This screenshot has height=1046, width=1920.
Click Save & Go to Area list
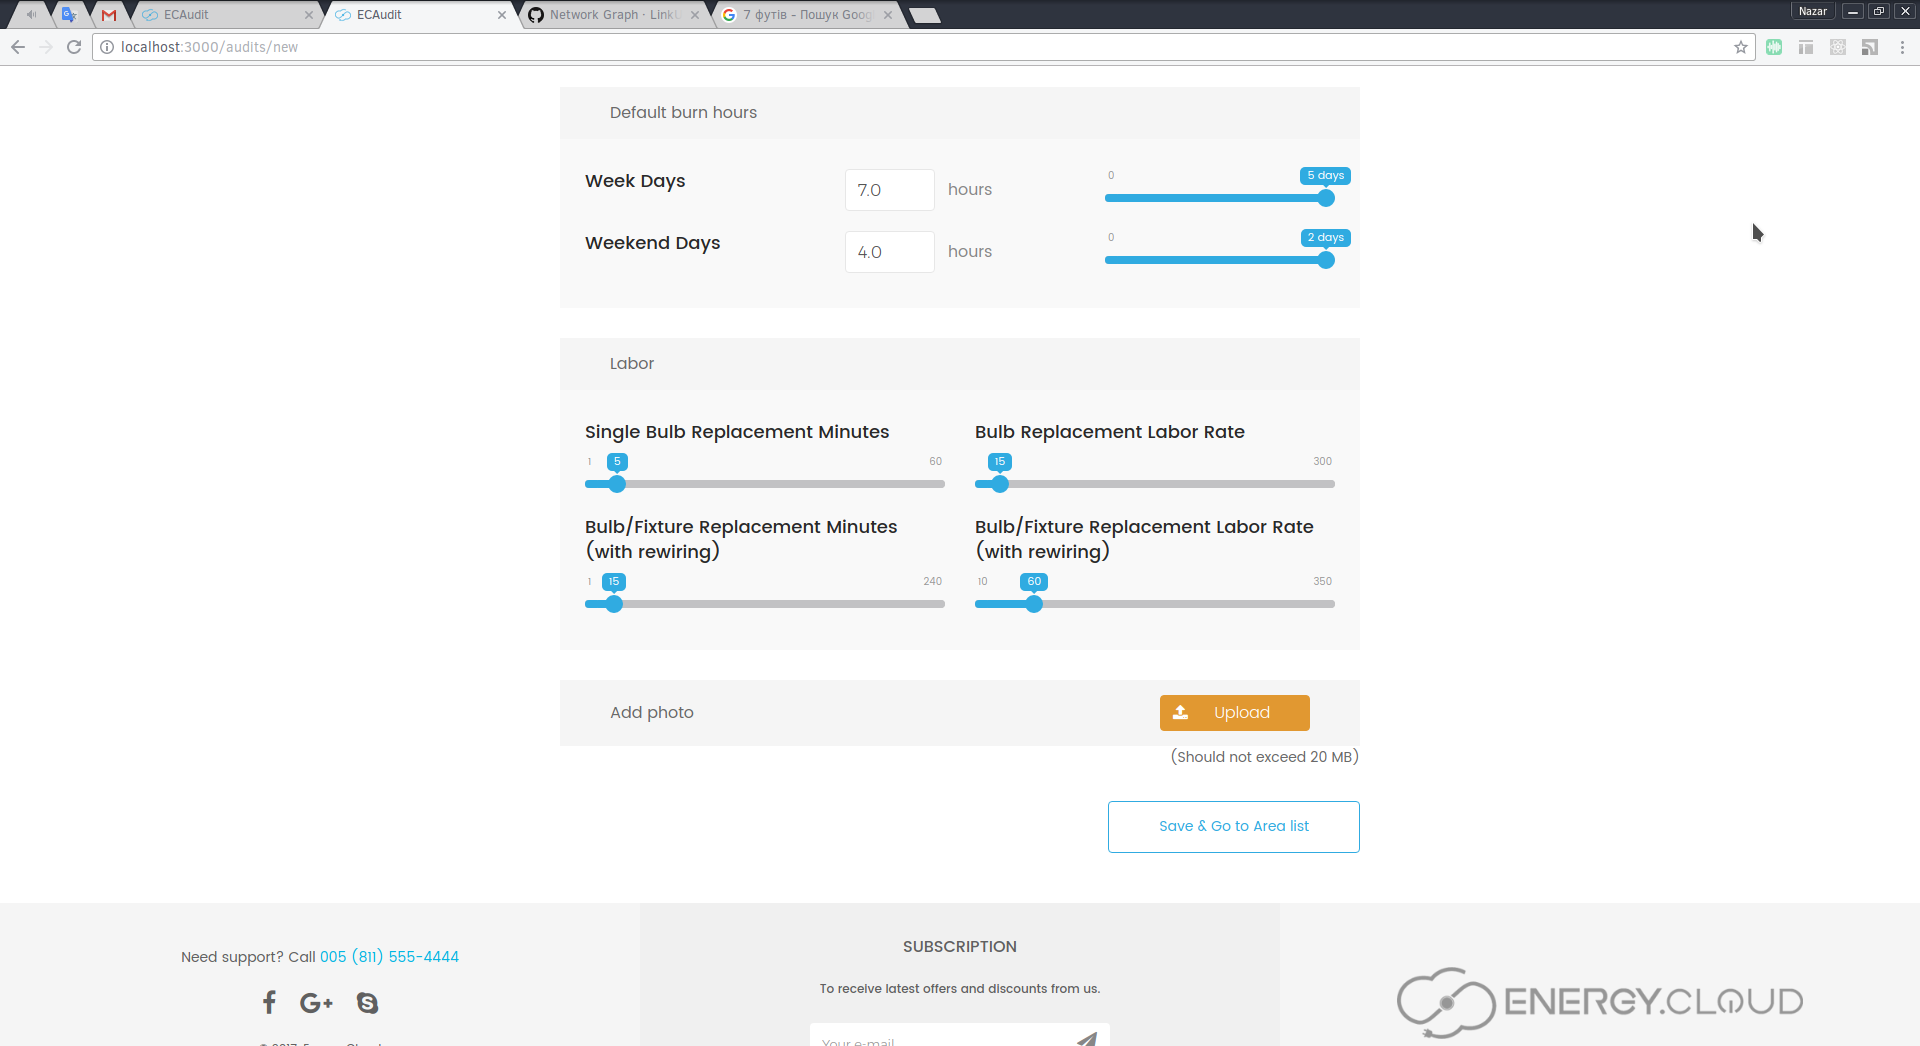[1233, 827]
